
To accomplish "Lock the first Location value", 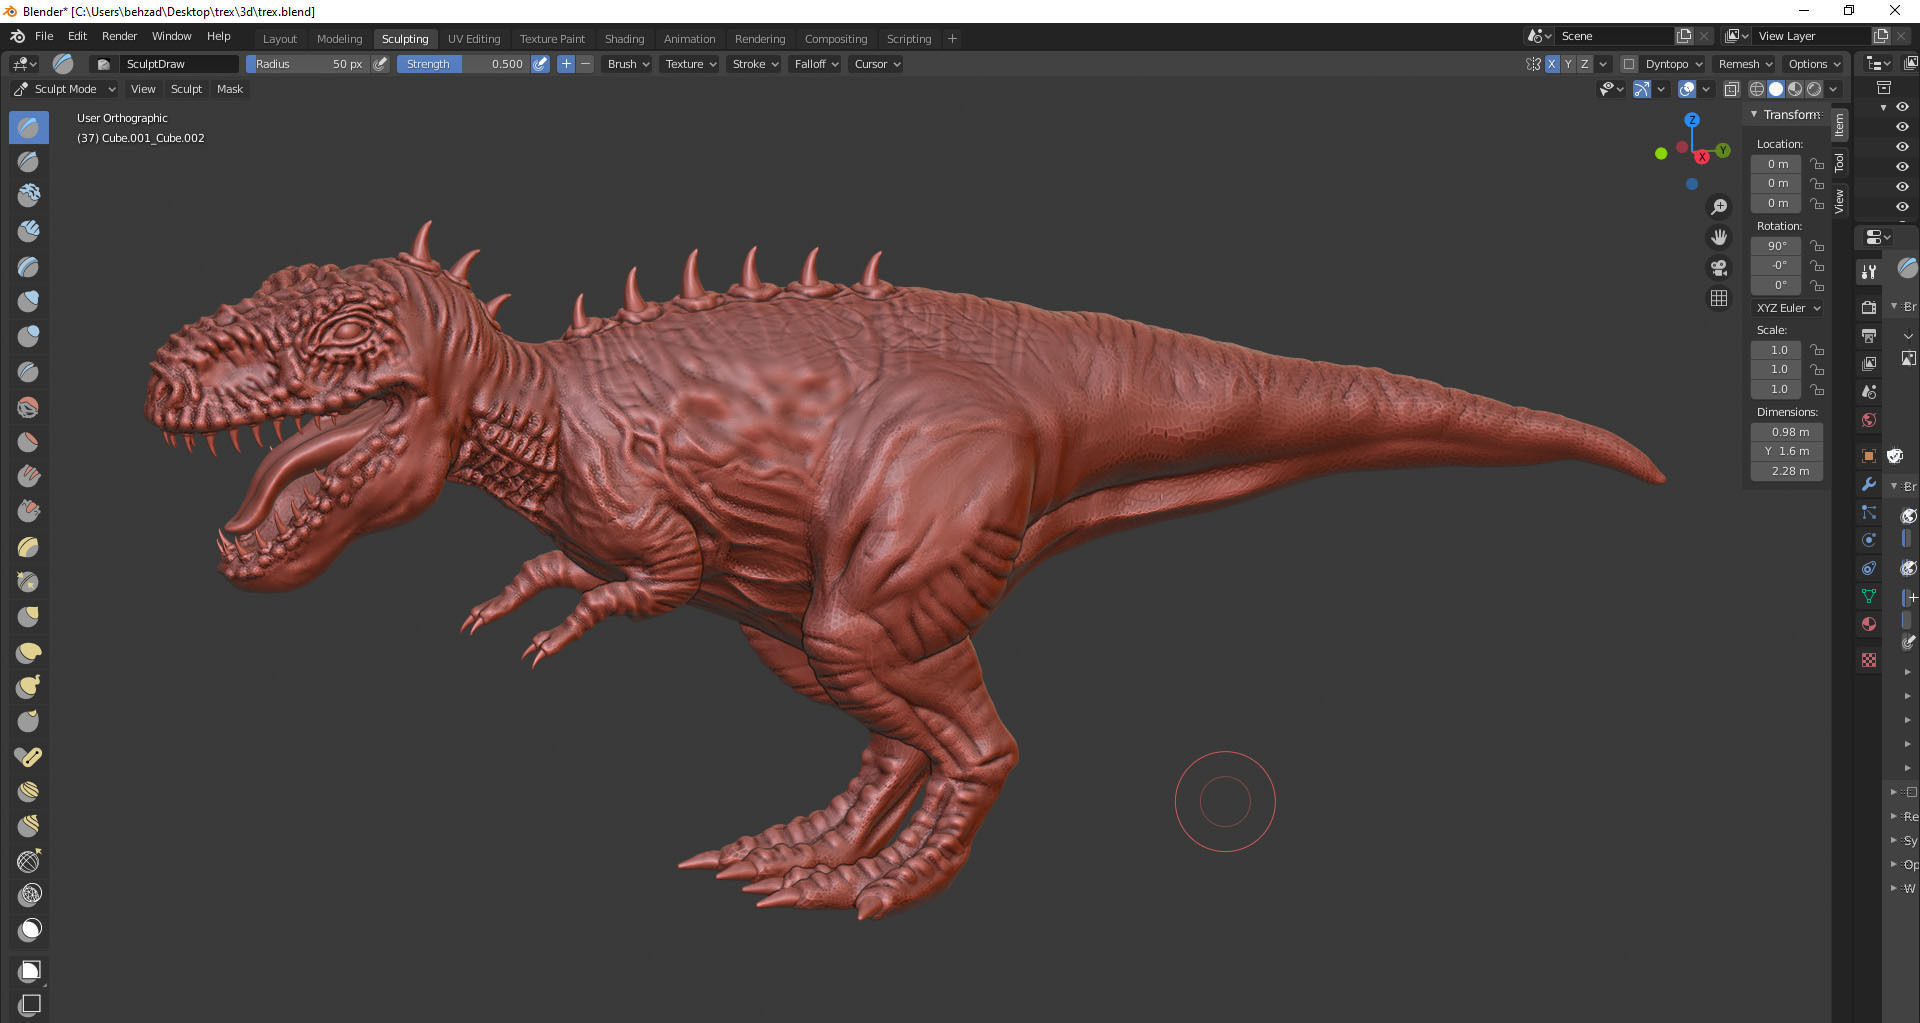I will [1817, 164].
